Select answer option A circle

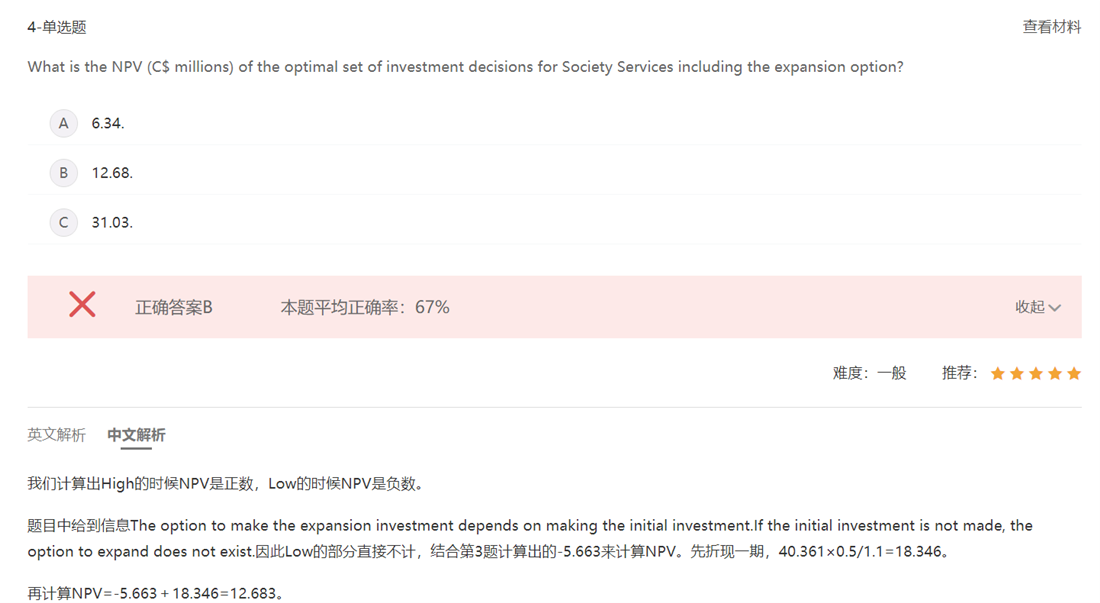click(63, 123)
